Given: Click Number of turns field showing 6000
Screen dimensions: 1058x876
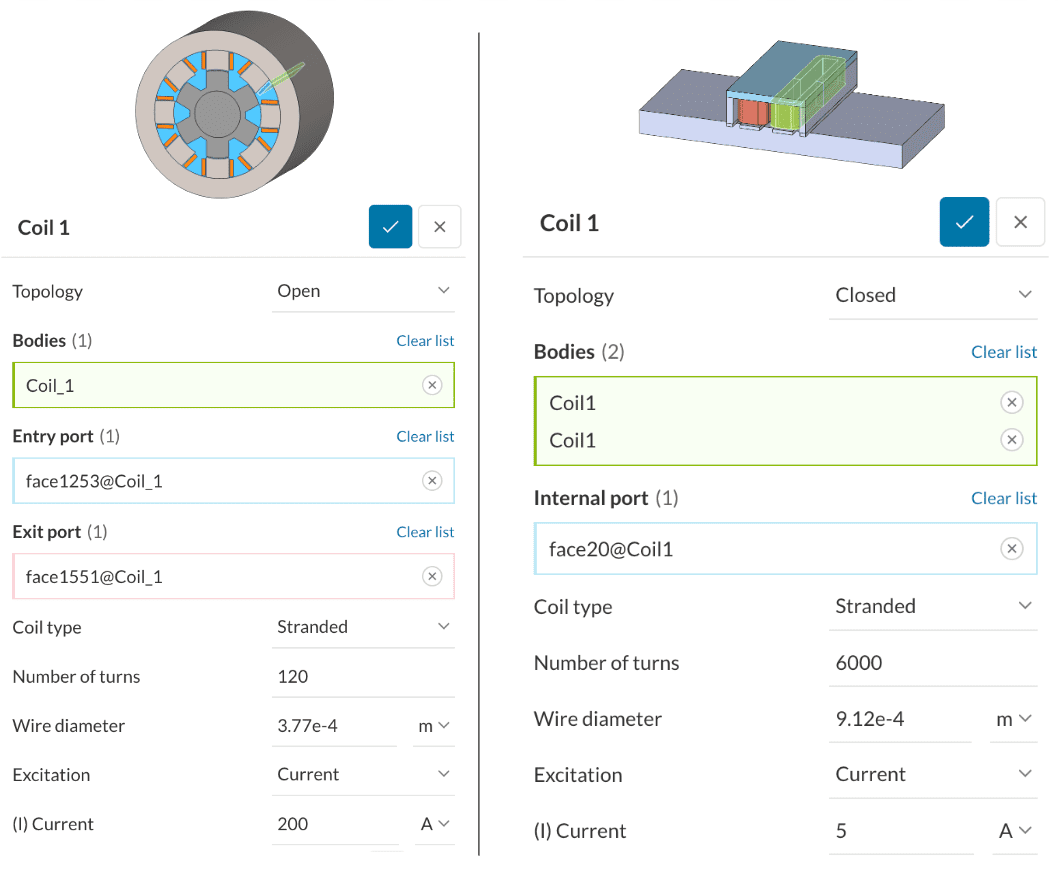Looking at the screenshot, I should (x=932, y=663).
